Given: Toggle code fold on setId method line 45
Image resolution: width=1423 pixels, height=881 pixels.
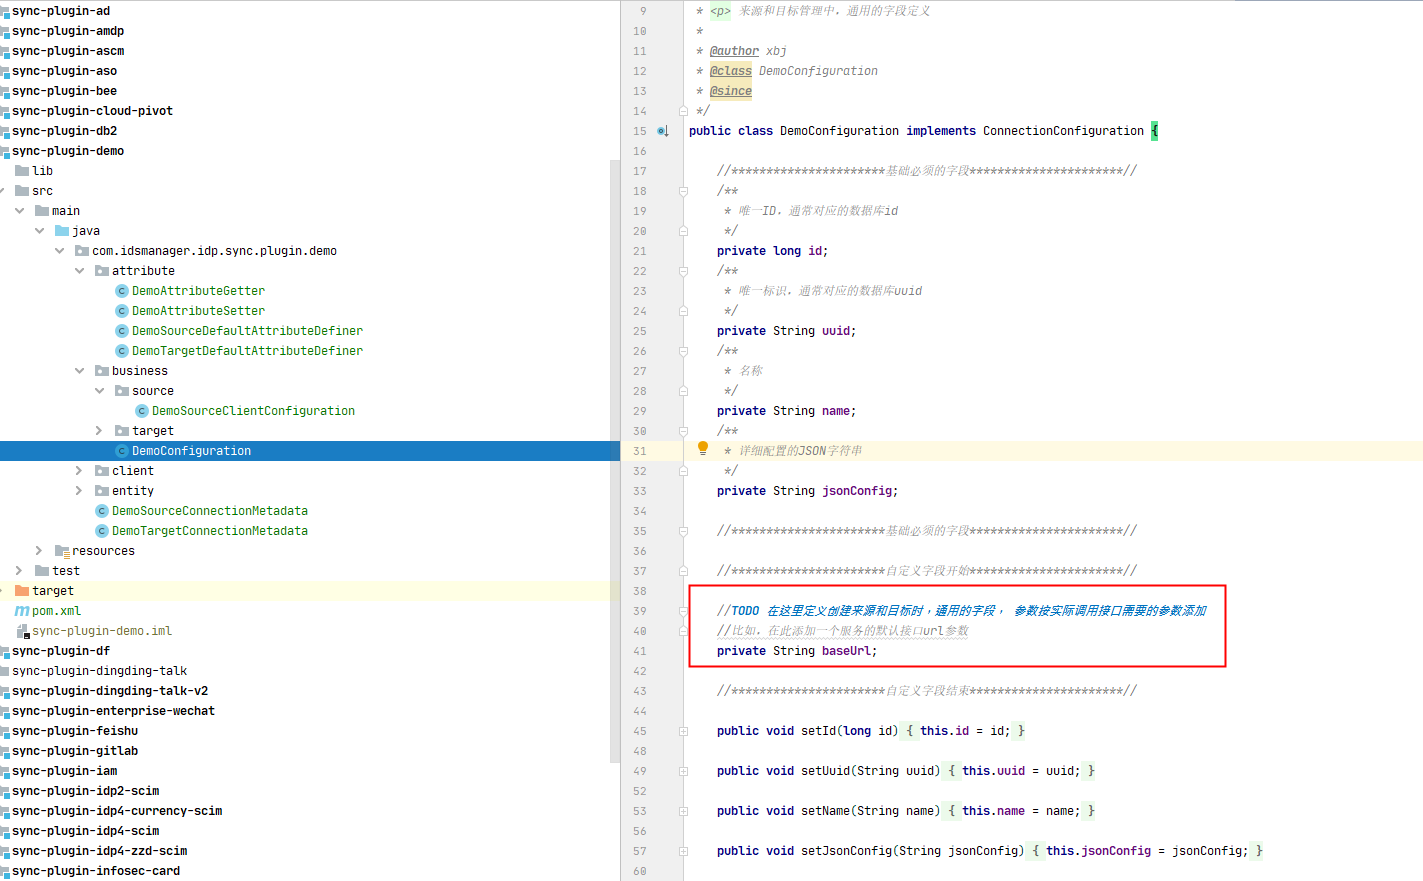Looking at the screenshot, I should pyautogui.click(x=683, y=731).
